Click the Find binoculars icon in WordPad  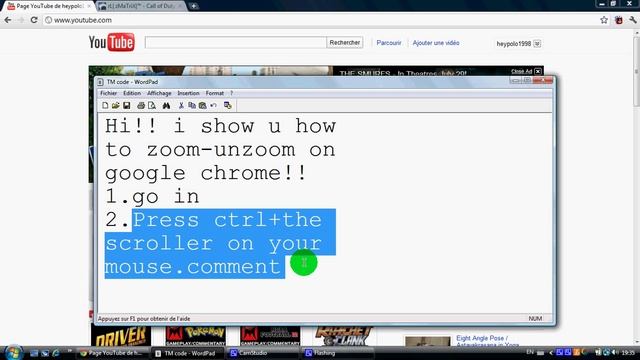[166, 106]
